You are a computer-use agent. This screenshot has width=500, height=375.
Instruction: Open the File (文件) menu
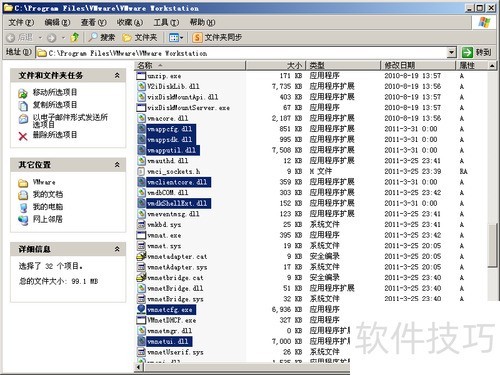[21, 22]
